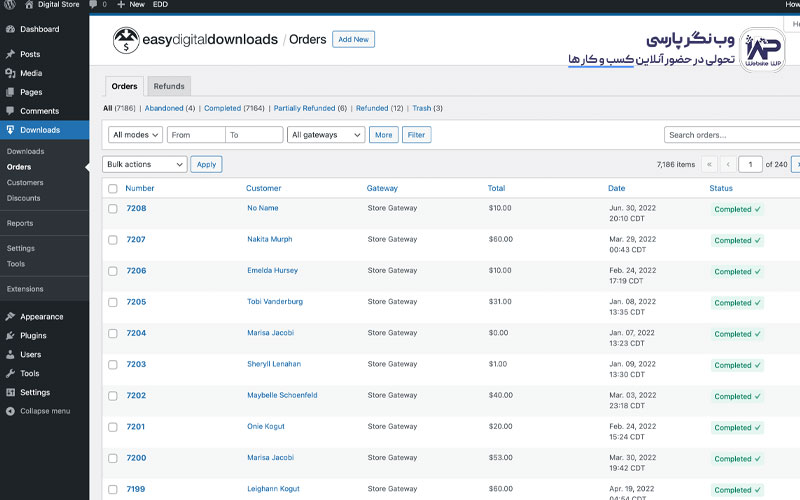Screen dimensions: 800x500
Task: Check the box for order 7203
Action: (x=113, y=364)
